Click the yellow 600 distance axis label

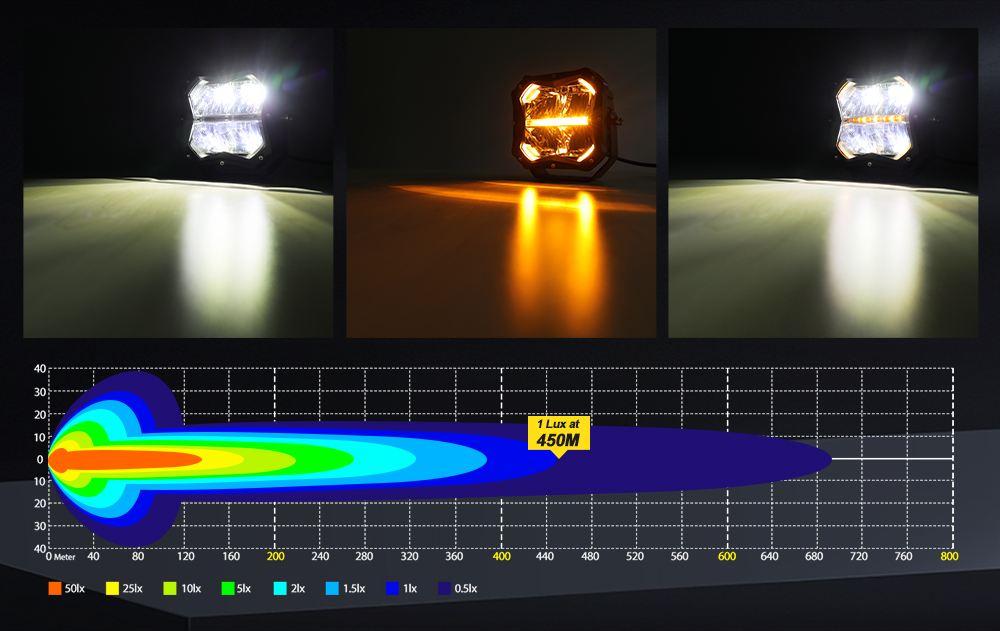[x=727, y=557]
